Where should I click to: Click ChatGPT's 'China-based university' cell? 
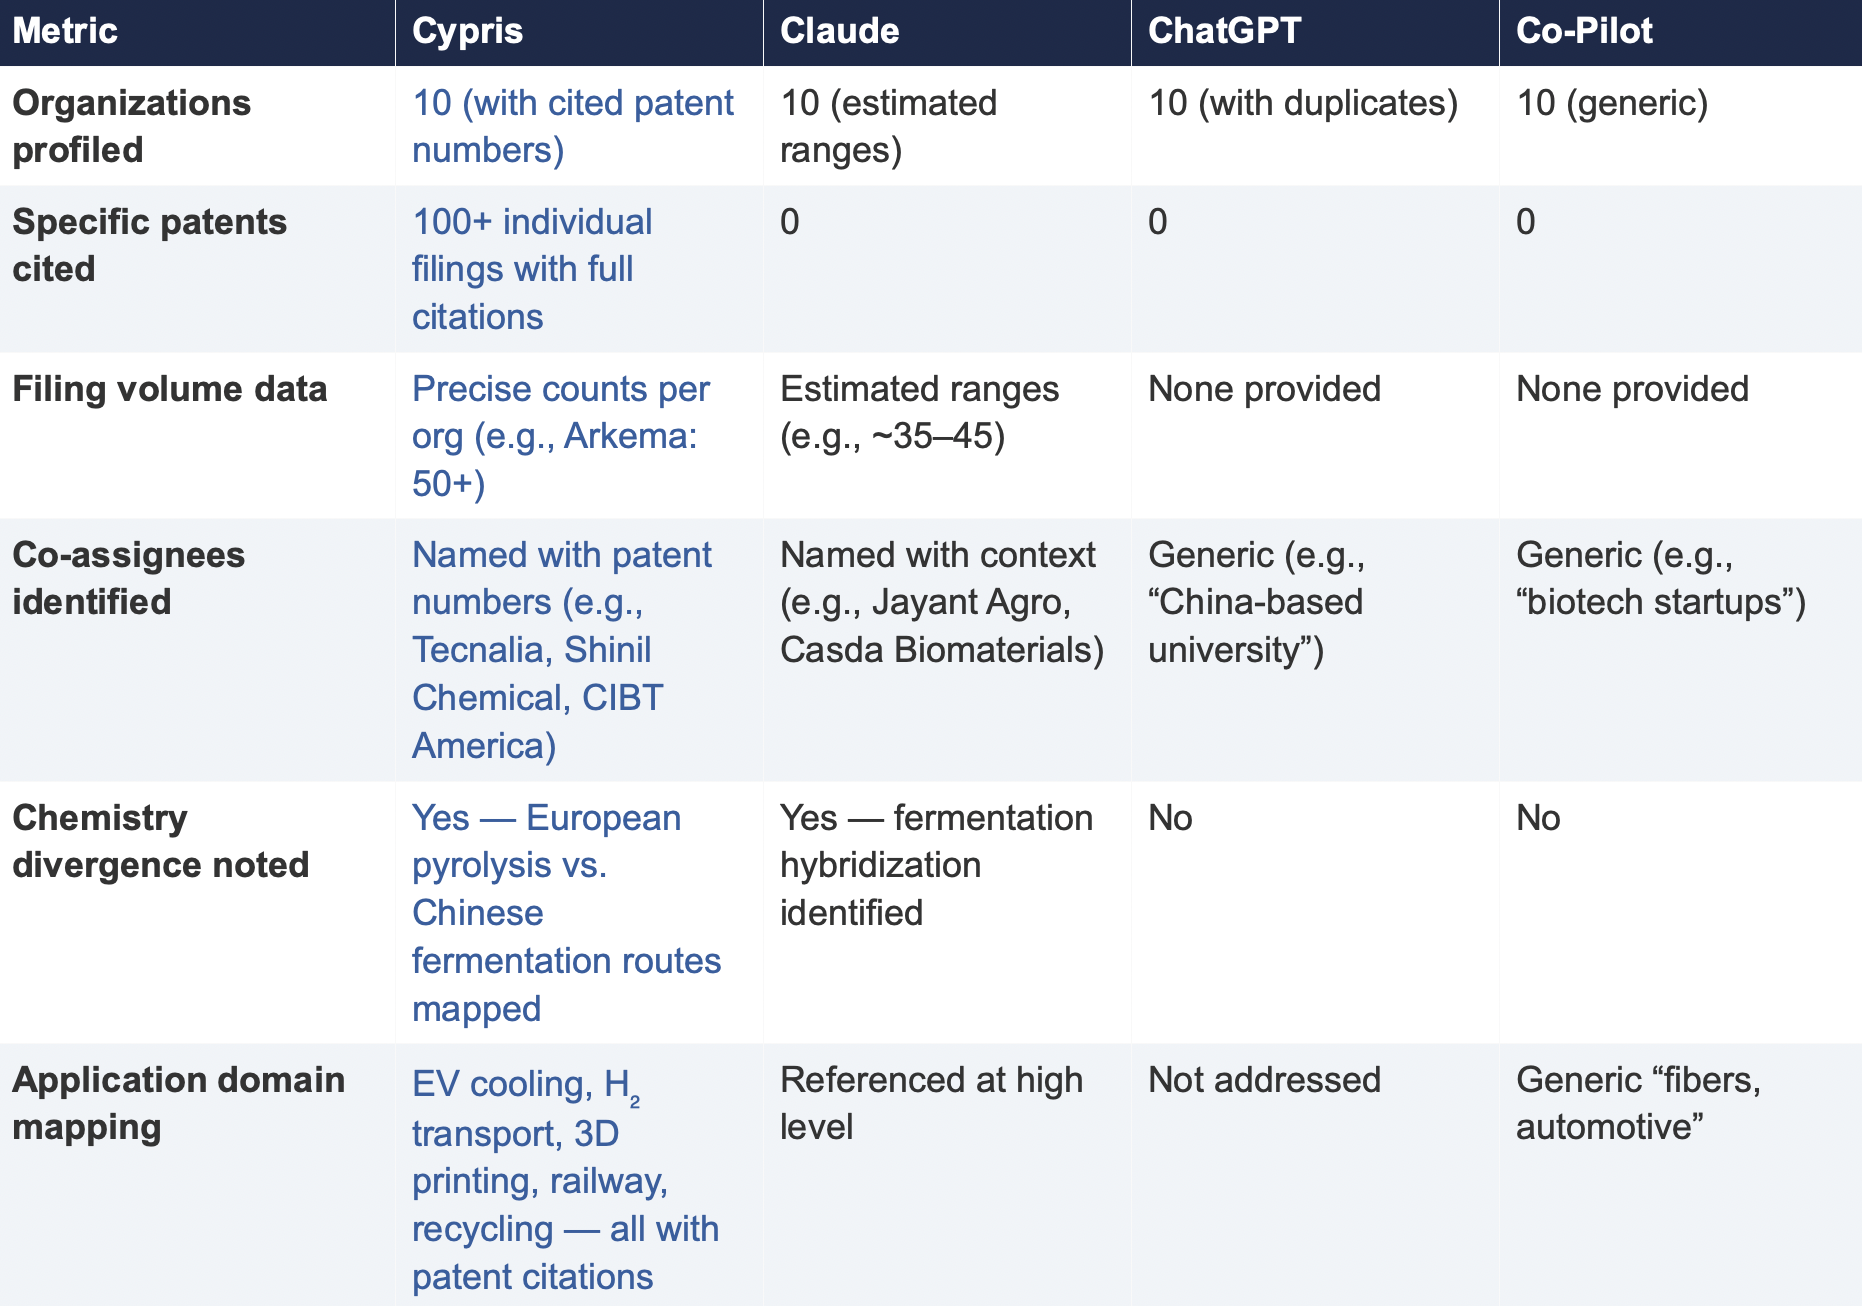click(1255, 602)
